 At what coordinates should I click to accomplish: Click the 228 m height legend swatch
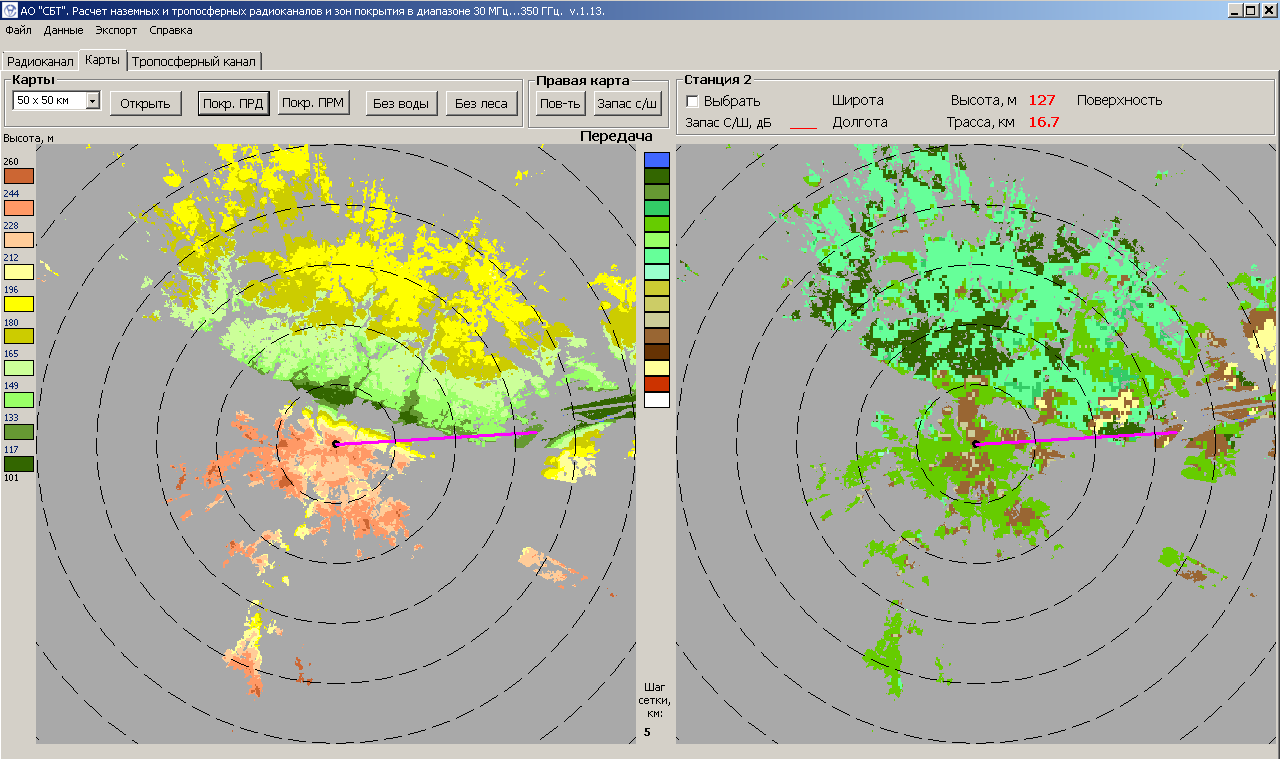point(19,240)
